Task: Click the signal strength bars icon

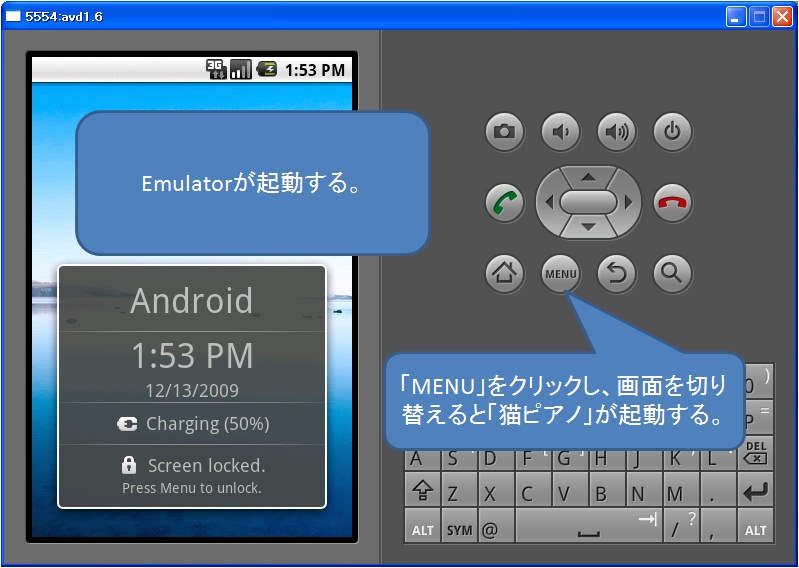Action: [x=241, y=69]
